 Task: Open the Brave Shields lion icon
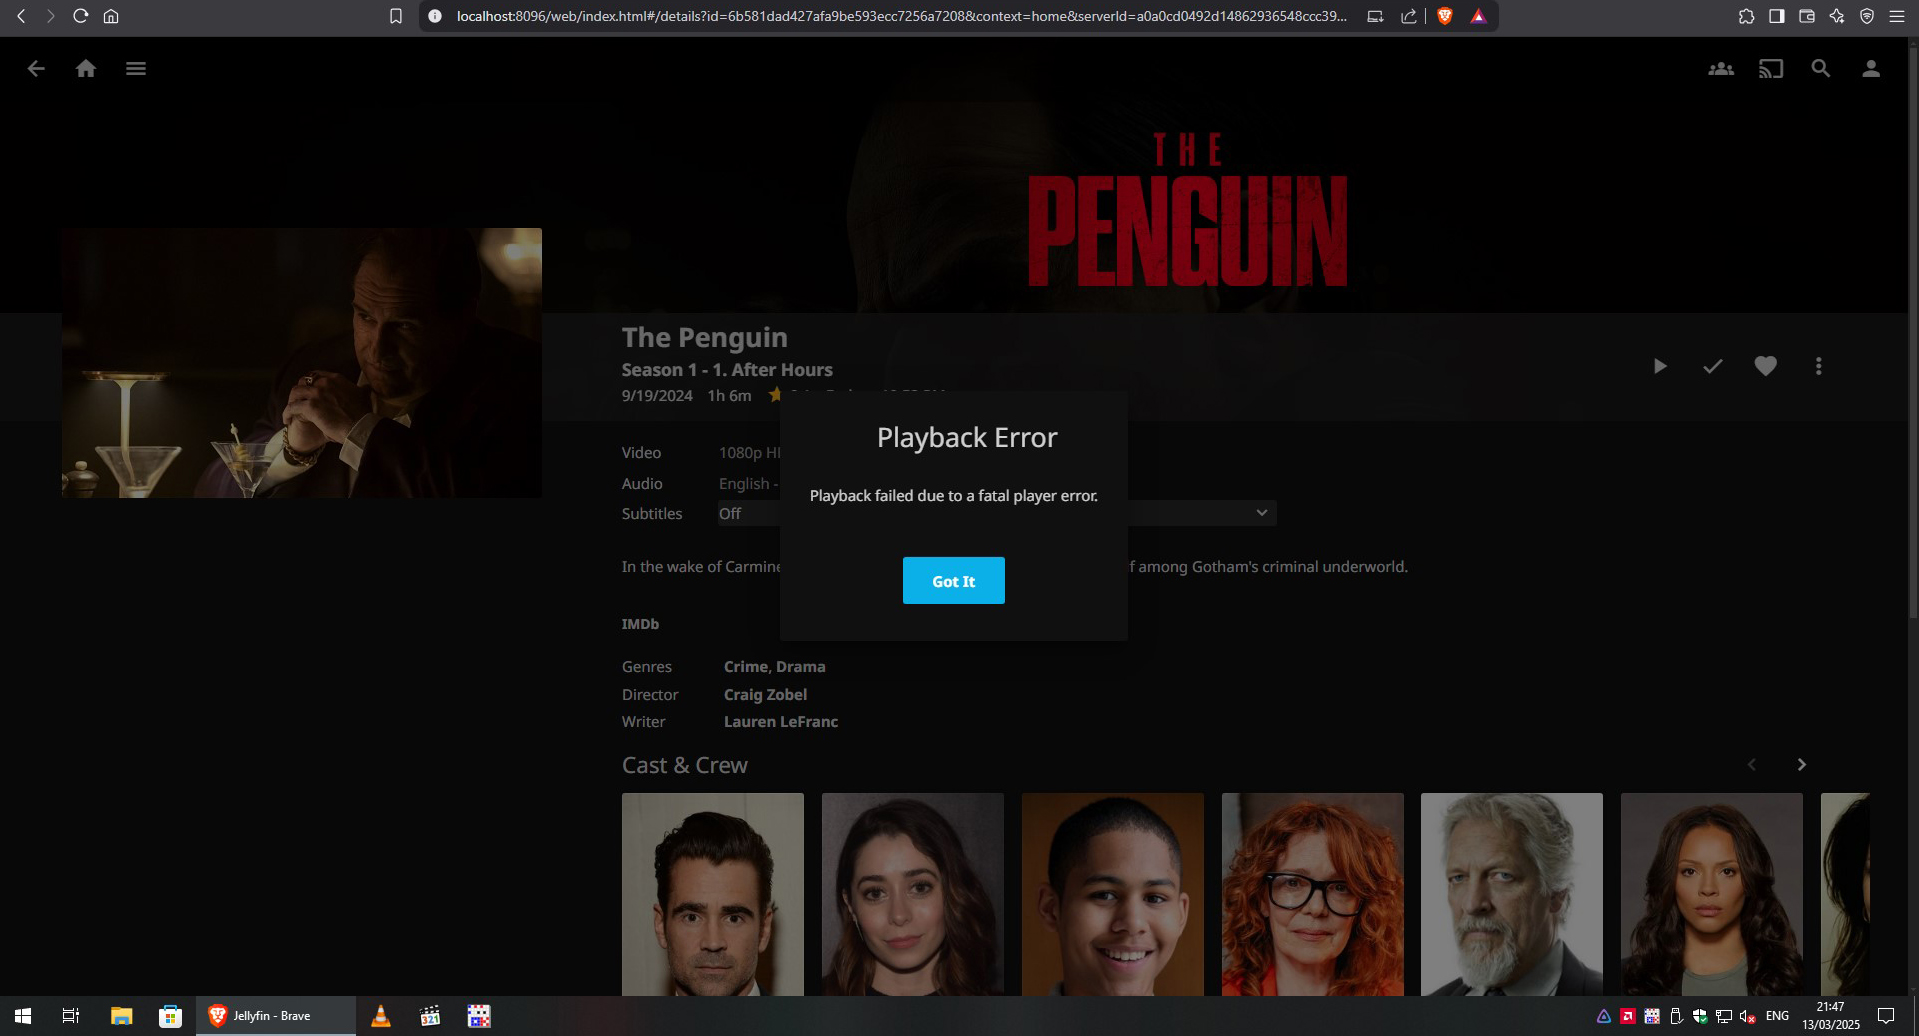tap(1444, 16)
